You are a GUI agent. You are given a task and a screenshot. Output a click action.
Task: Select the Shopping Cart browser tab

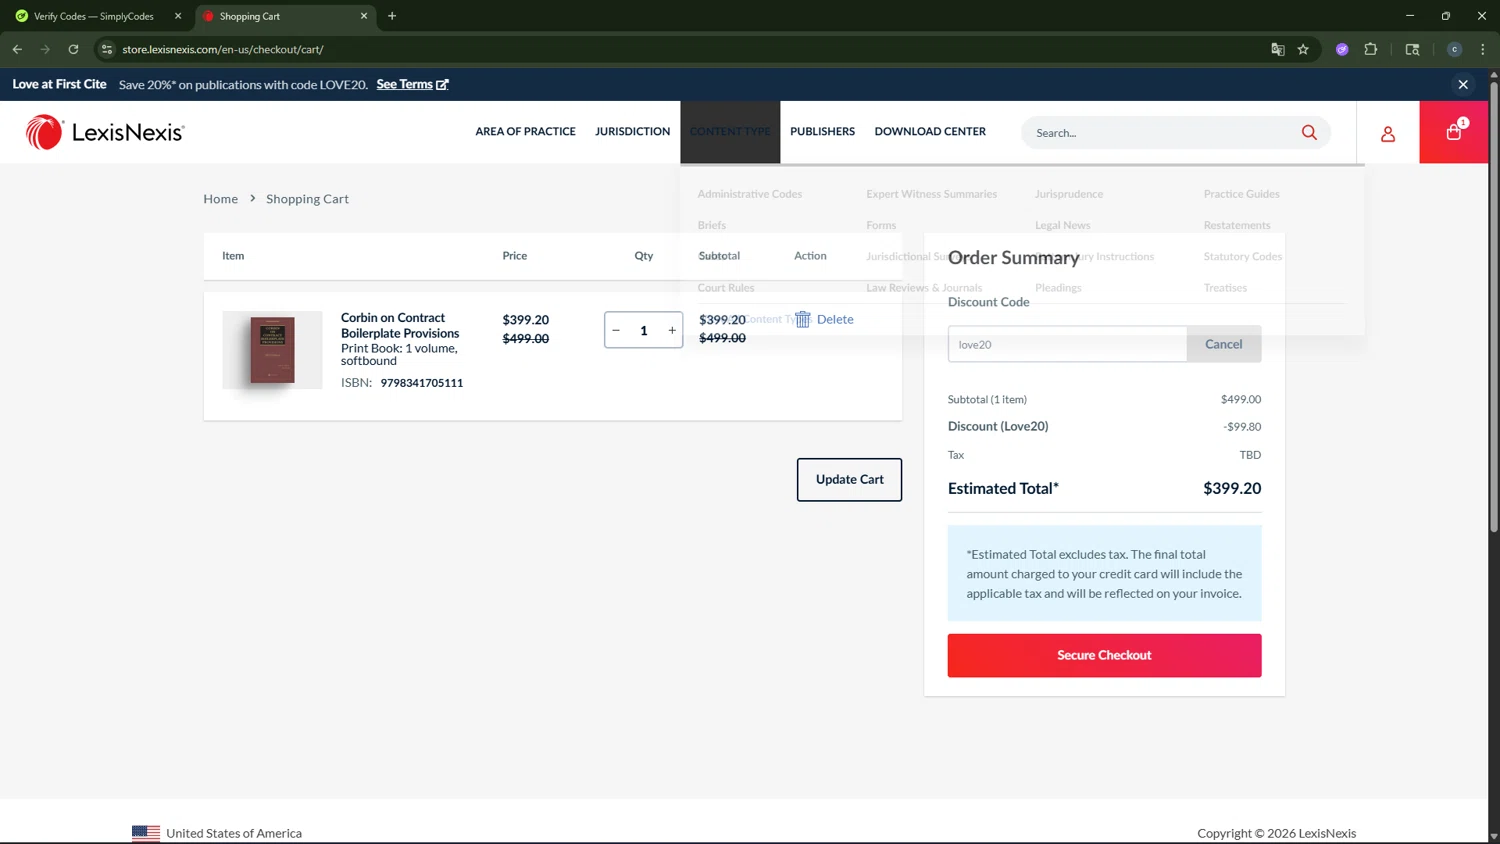tap(284, 16)
